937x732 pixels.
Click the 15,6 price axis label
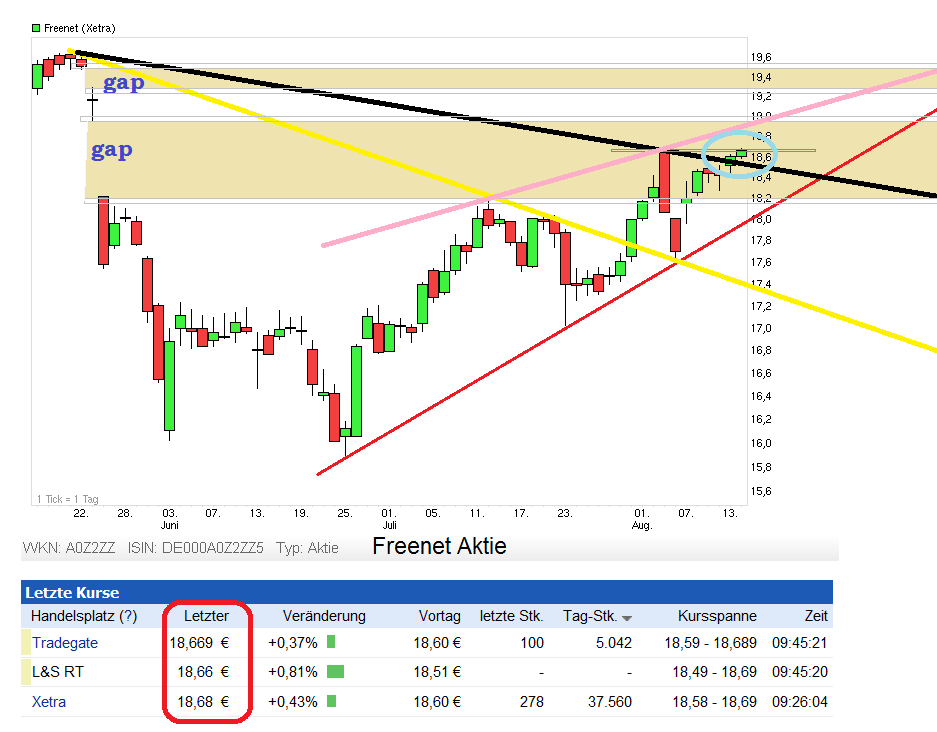[761, 491]
